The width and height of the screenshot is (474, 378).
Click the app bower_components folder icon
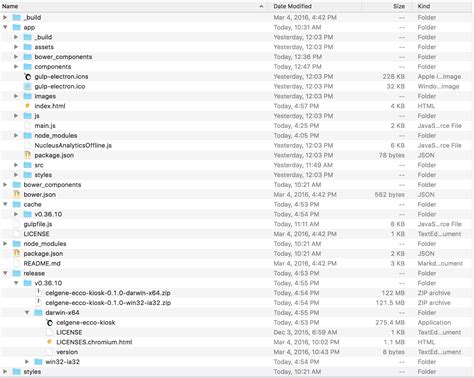click(x=28, y=57)
